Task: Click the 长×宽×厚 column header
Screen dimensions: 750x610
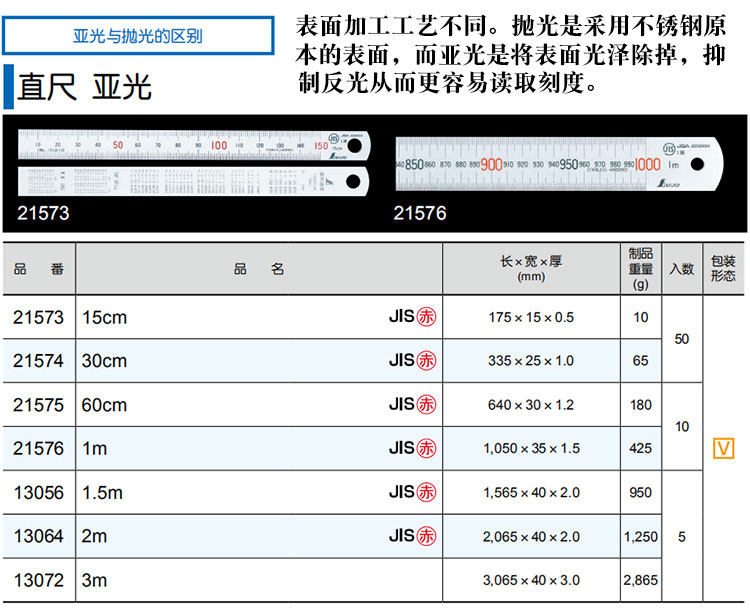Action: tap(531, 269)
